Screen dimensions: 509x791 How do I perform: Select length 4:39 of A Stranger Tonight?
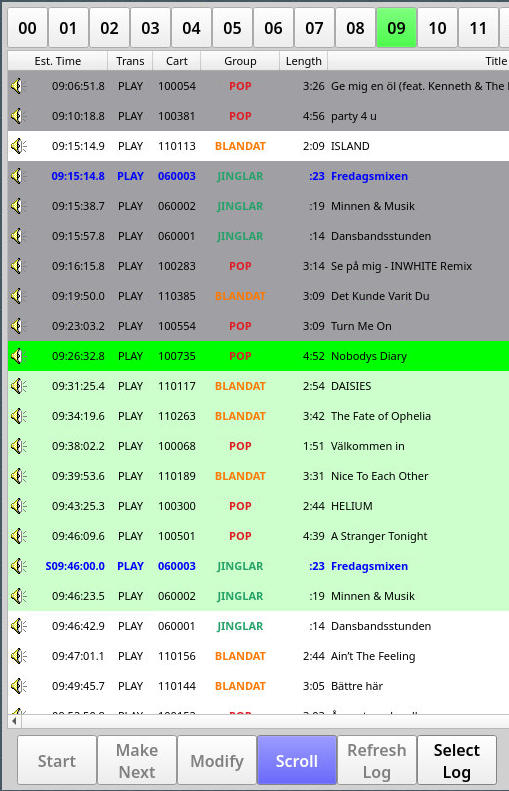[x=314, y=536]
